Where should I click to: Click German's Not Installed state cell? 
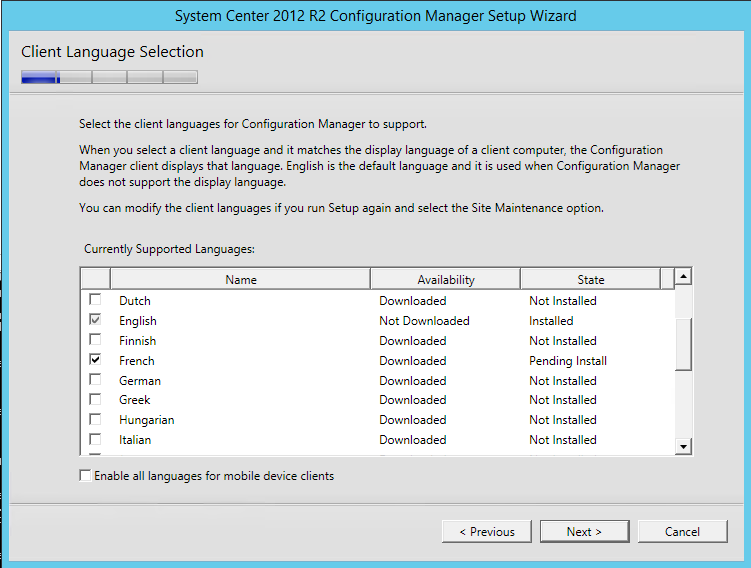coord(563,381)
